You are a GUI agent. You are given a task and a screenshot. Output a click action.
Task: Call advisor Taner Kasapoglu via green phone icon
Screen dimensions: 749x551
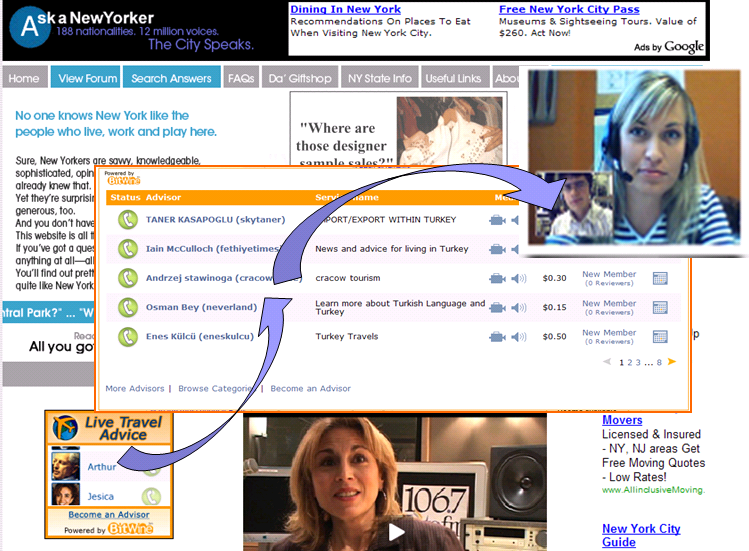[x=128, y=220]
